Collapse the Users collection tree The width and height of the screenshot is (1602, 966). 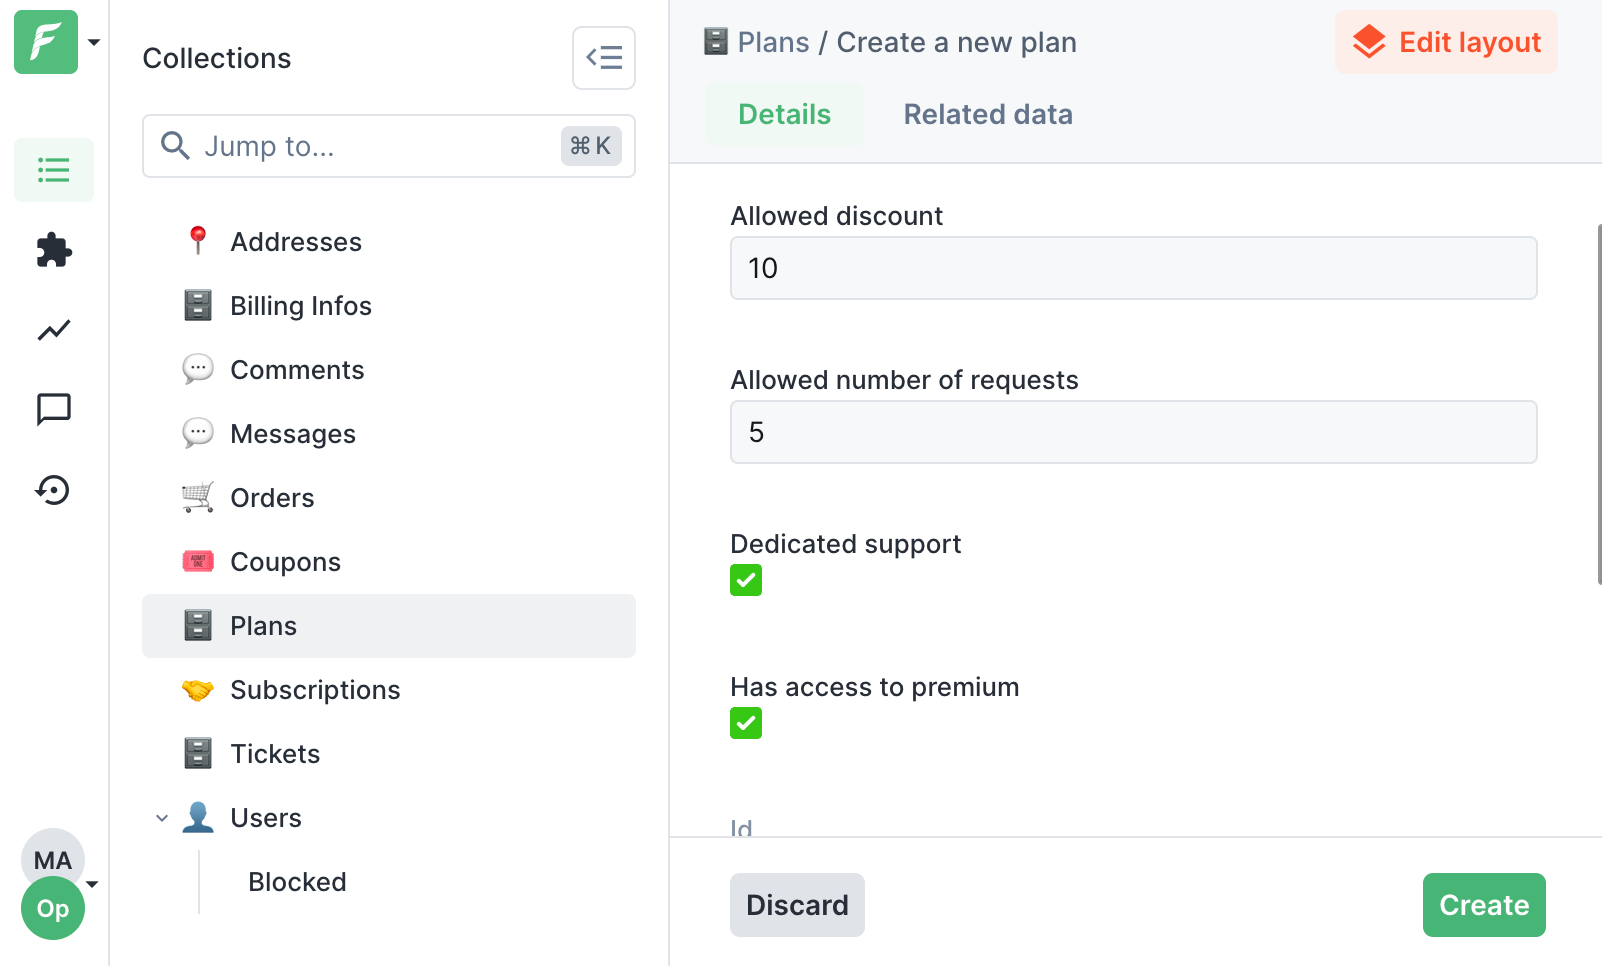[162, 818]
